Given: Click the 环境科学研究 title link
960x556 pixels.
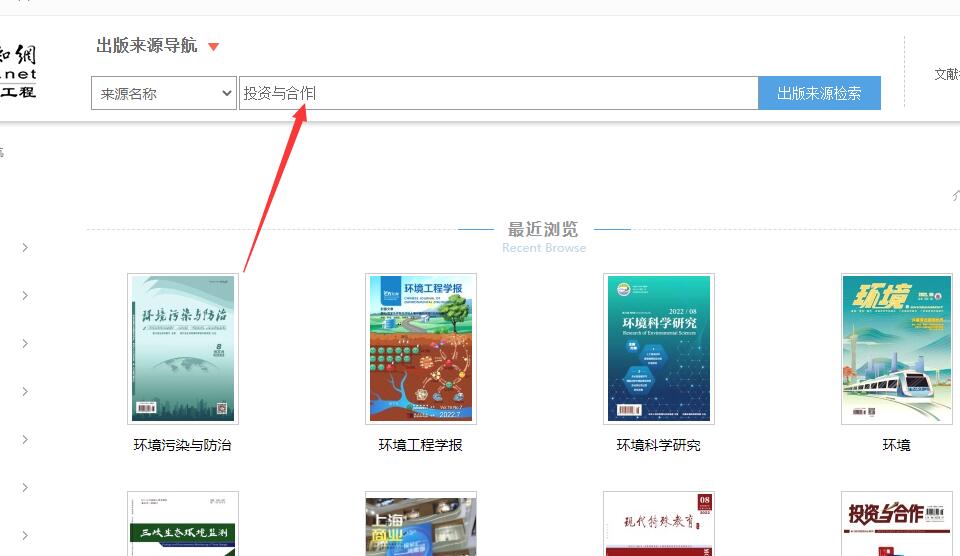Looking at the screenshot, I should point(659,445).
